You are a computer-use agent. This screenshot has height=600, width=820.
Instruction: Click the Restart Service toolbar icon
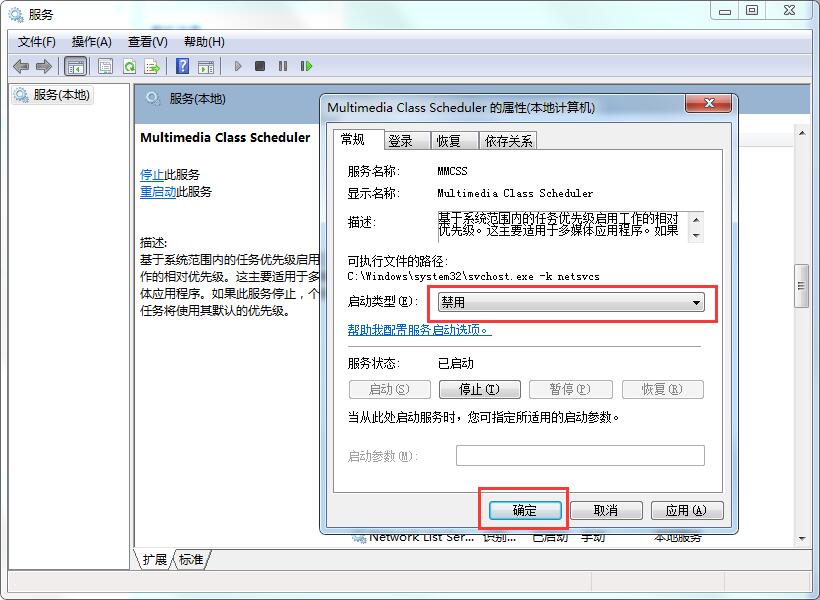307,66
